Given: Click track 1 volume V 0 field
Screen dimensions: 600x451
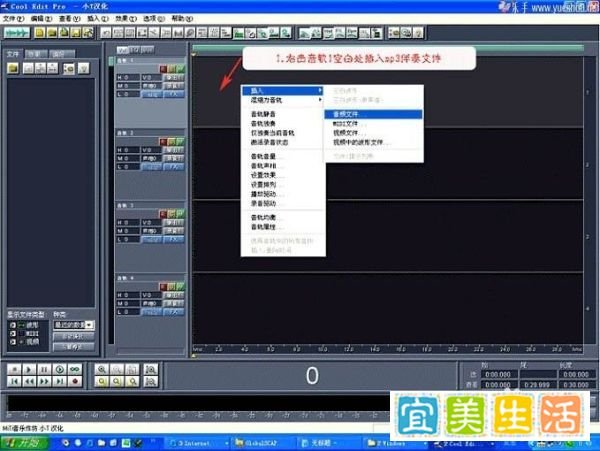Looking at the screenshot, I should (x=150, y=78).
